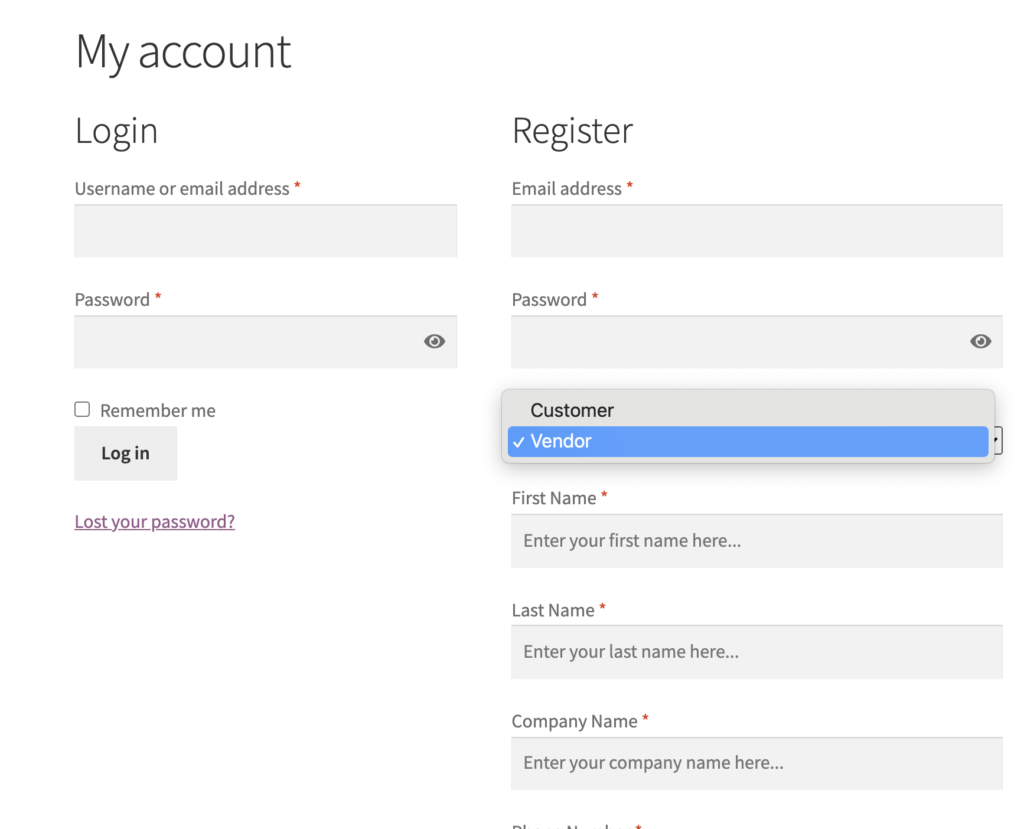Show login password via eye icon
Screen dimensions: 1024x829
coord(434,341)
